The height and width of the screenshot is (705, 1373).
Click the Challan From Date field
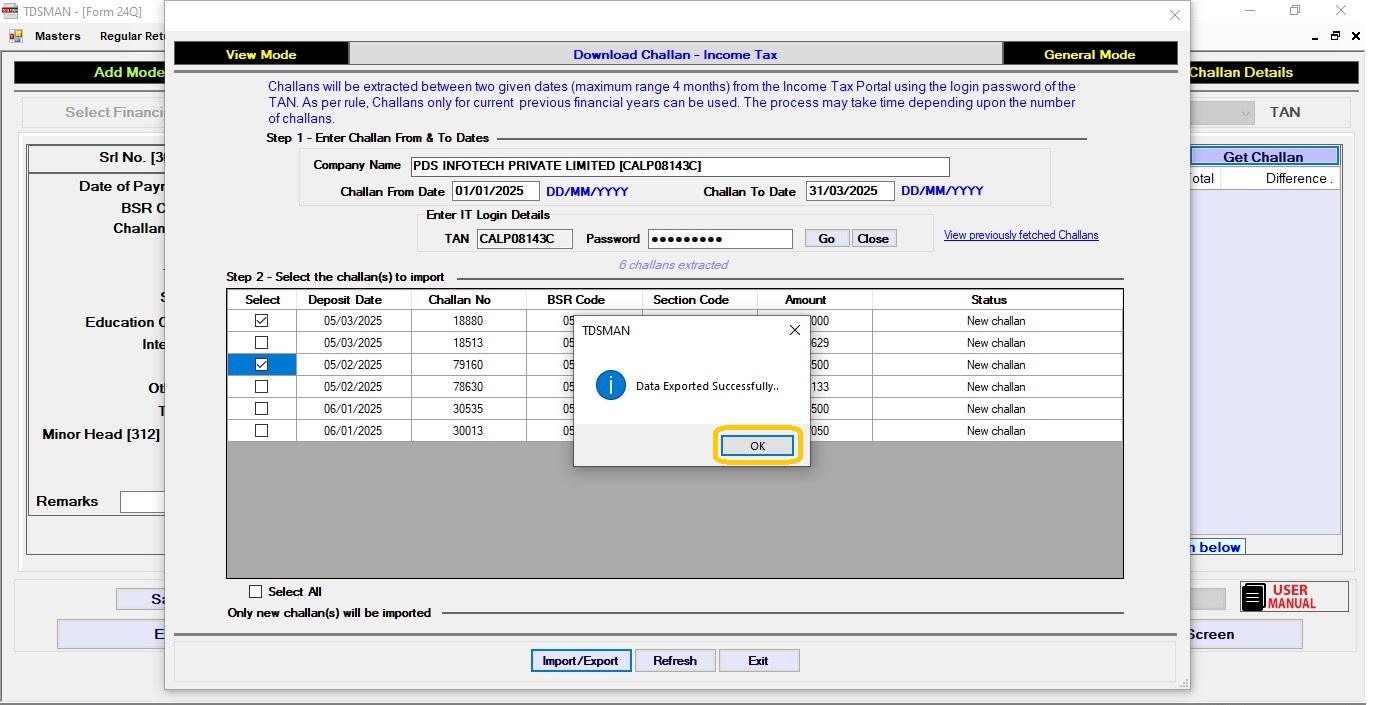point(495,191)
